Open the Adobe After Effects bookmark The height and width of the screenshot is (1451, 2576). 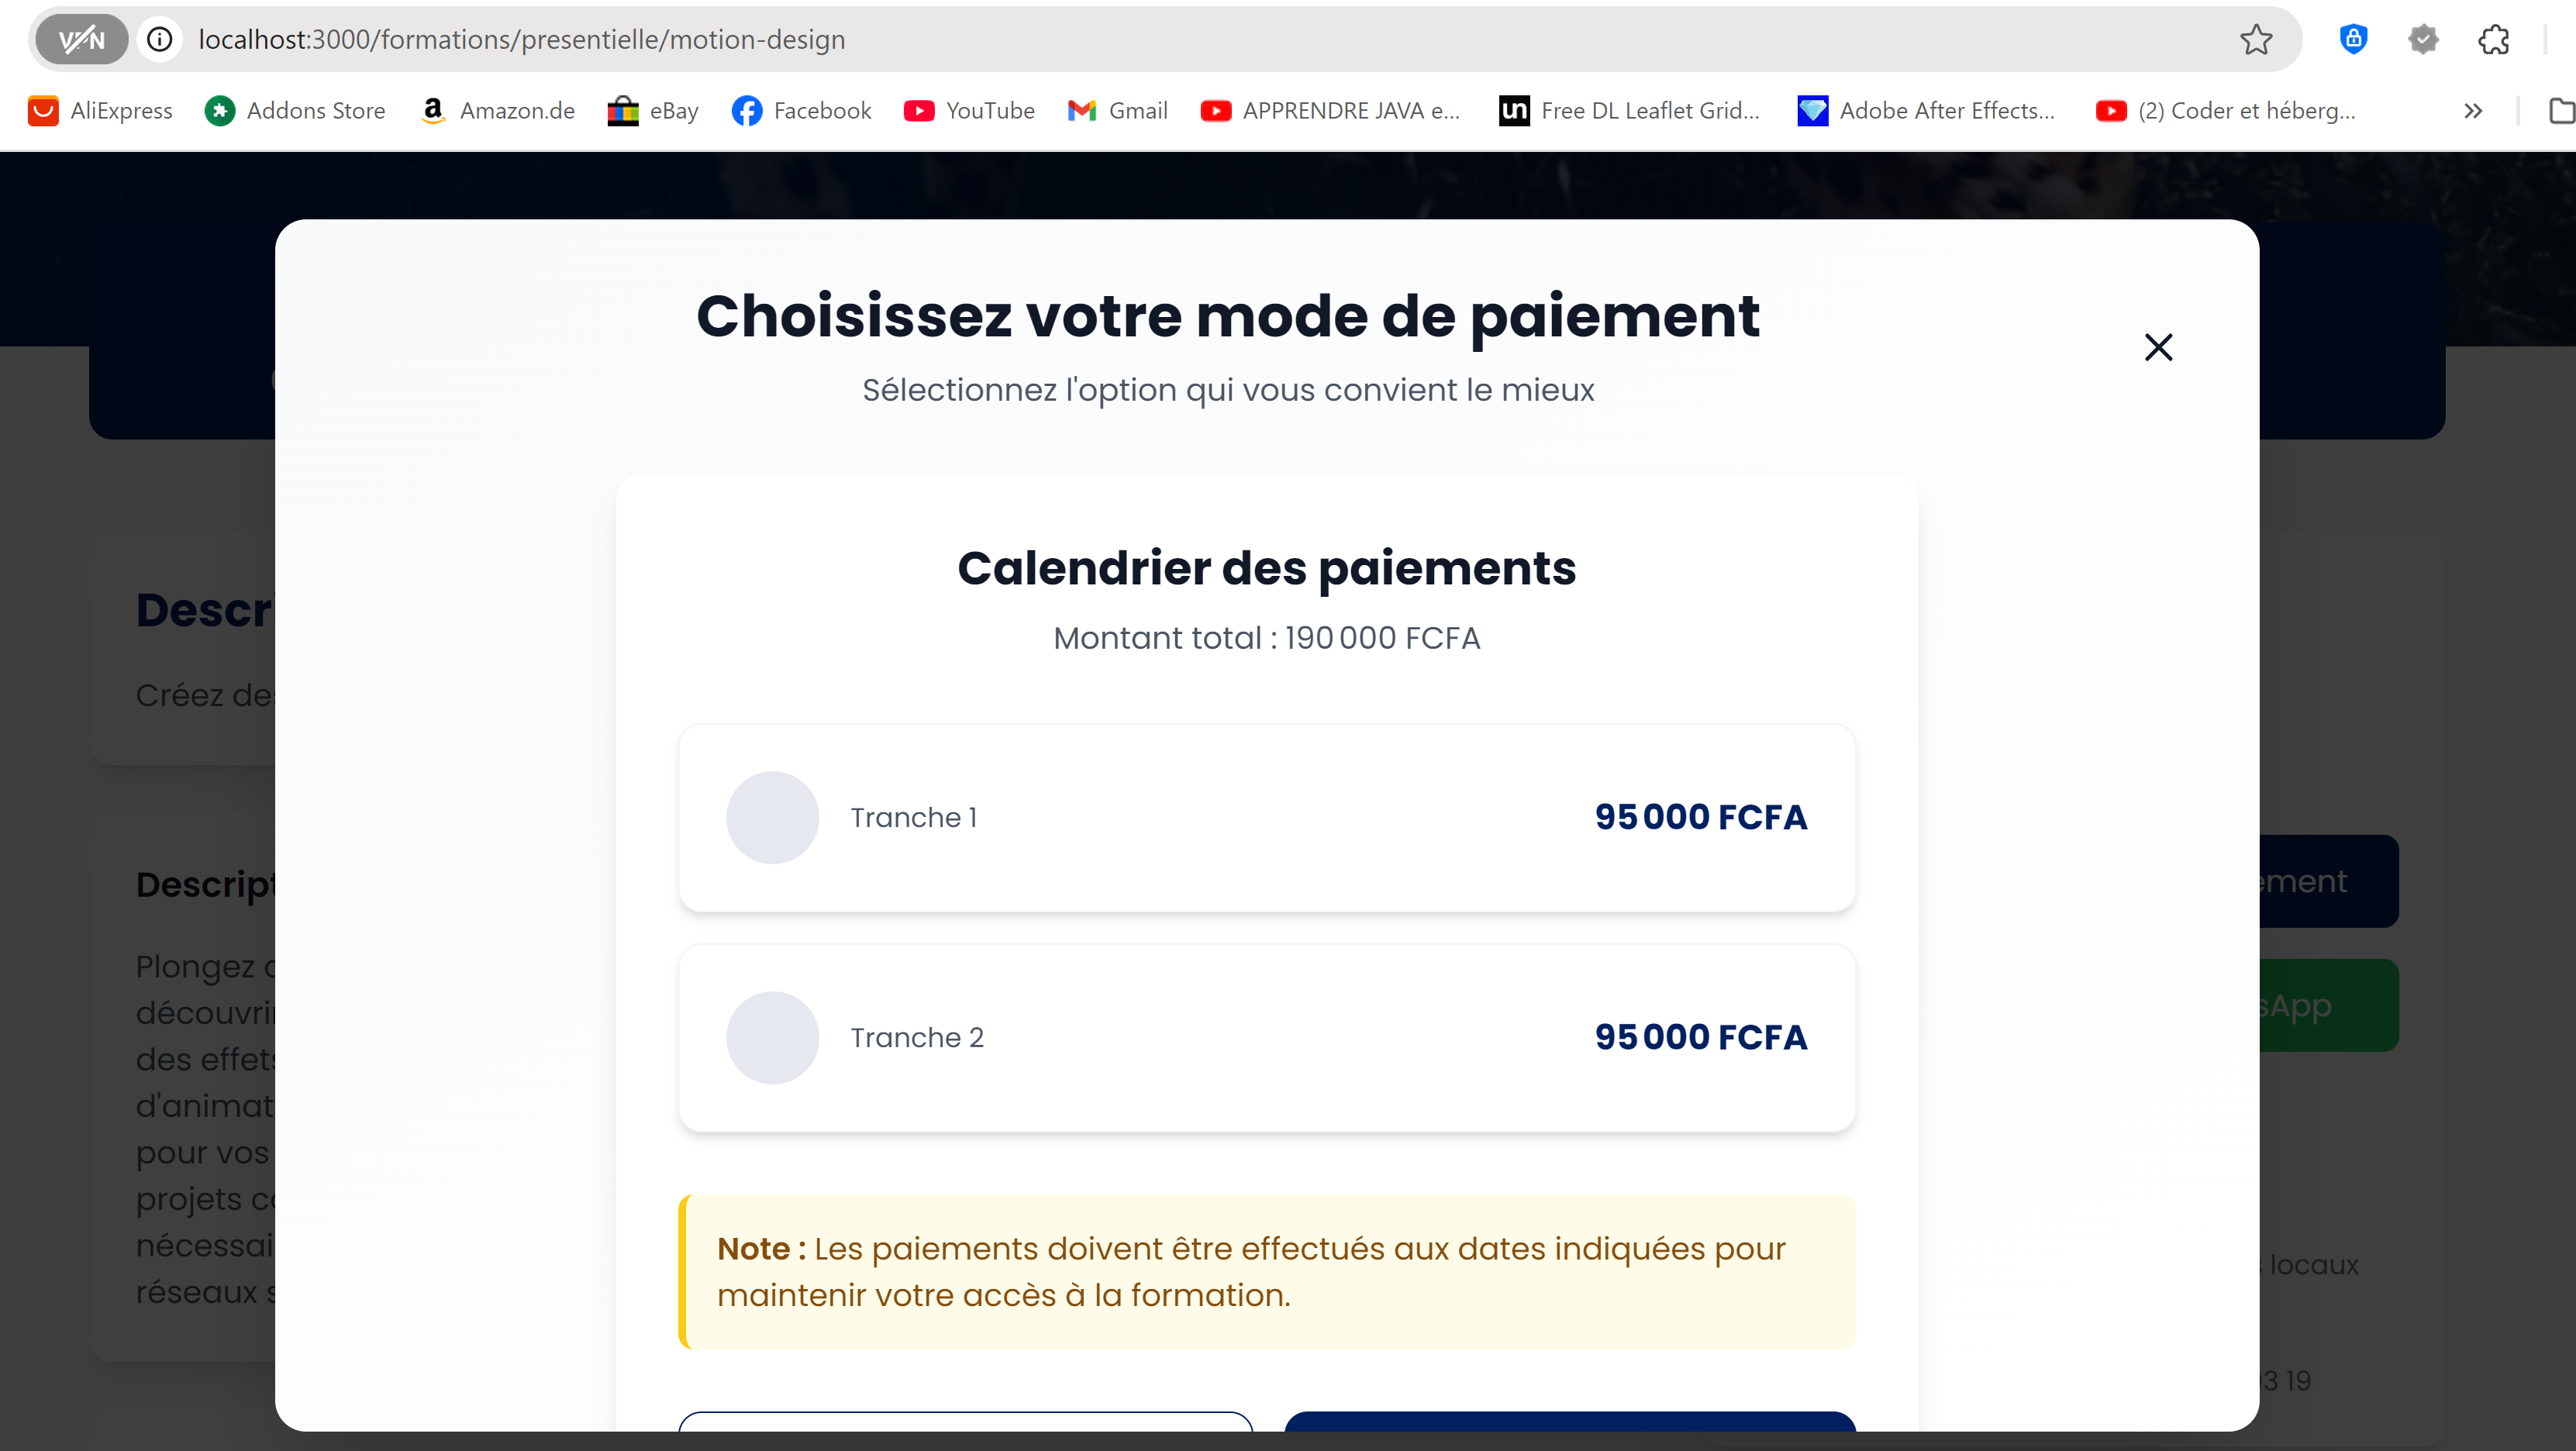tap(1926, 110)
